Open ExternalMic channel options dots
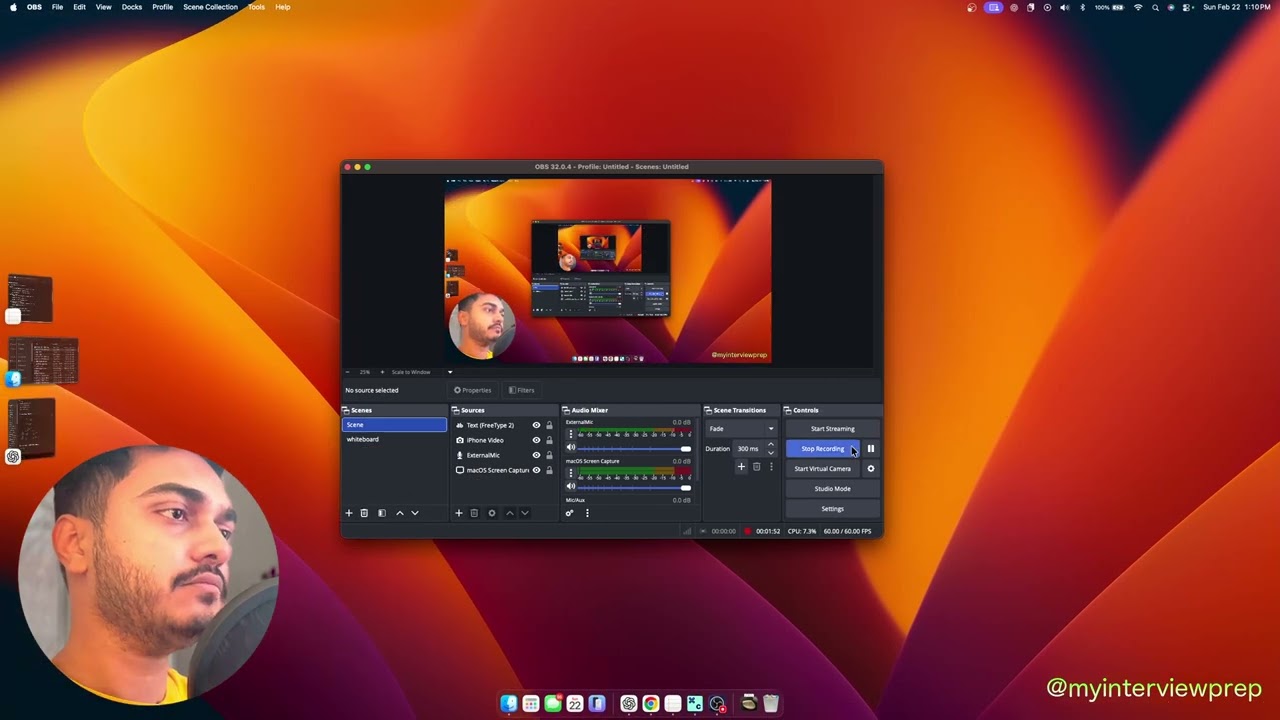This screenshot has width=1280, height=720. click(571, 435)
